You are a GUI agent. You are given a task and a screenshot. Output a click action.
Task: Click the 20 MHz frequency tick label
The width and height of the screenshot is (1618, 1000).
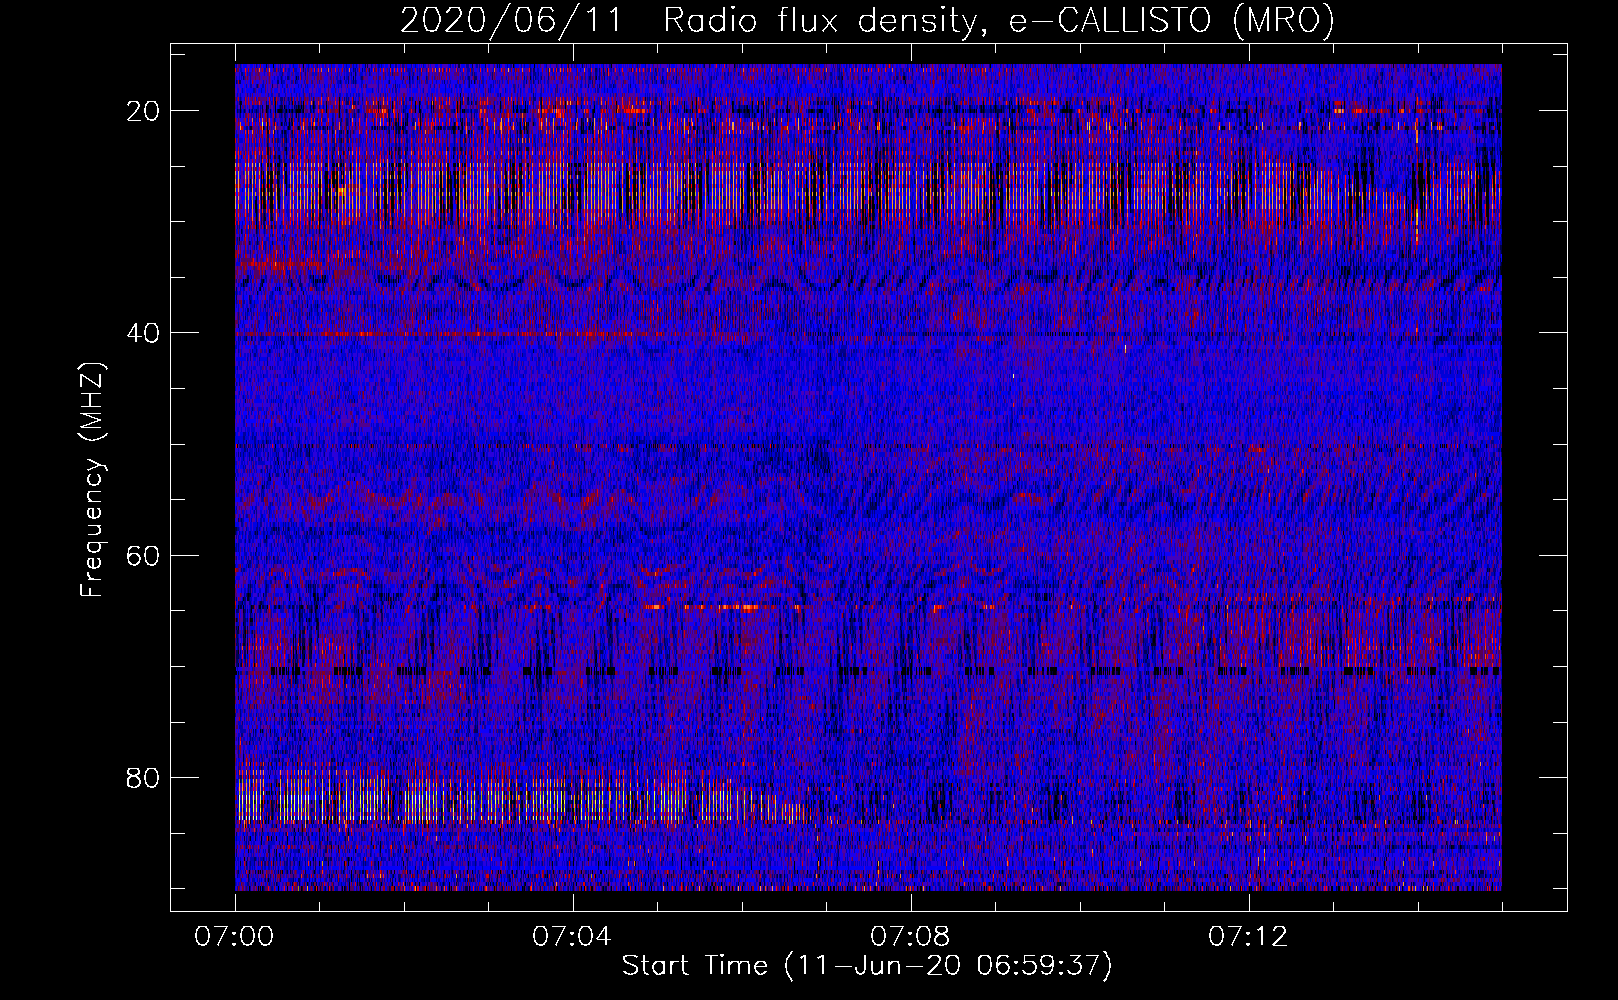coord(143,111)
